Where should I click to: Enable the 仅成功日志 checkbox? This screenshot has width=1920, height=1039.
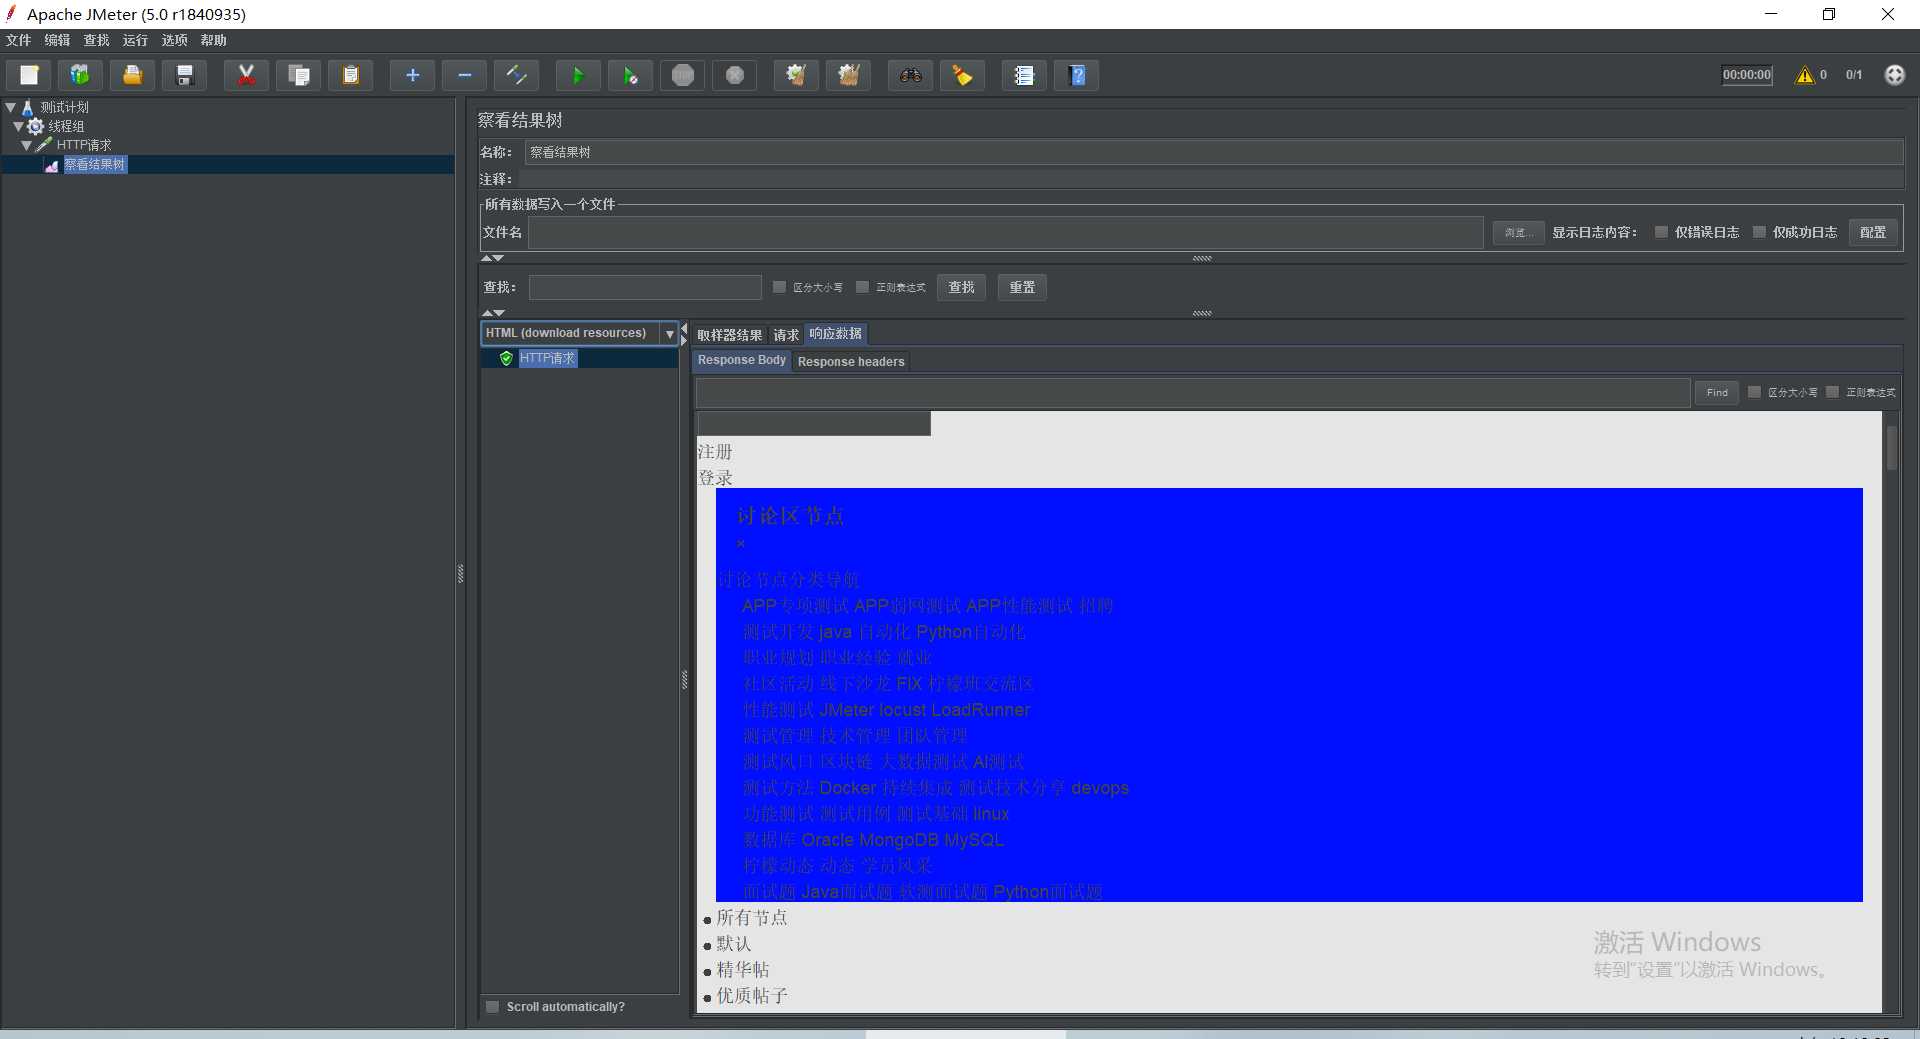(1759, 232)
